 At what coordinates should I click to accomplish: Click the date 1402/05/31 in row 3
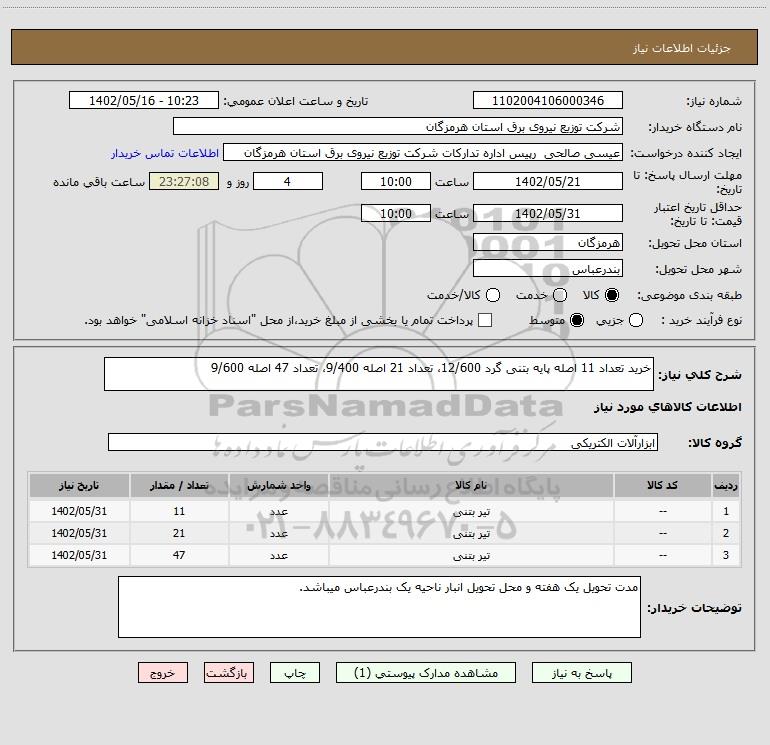tap(79, 555)
